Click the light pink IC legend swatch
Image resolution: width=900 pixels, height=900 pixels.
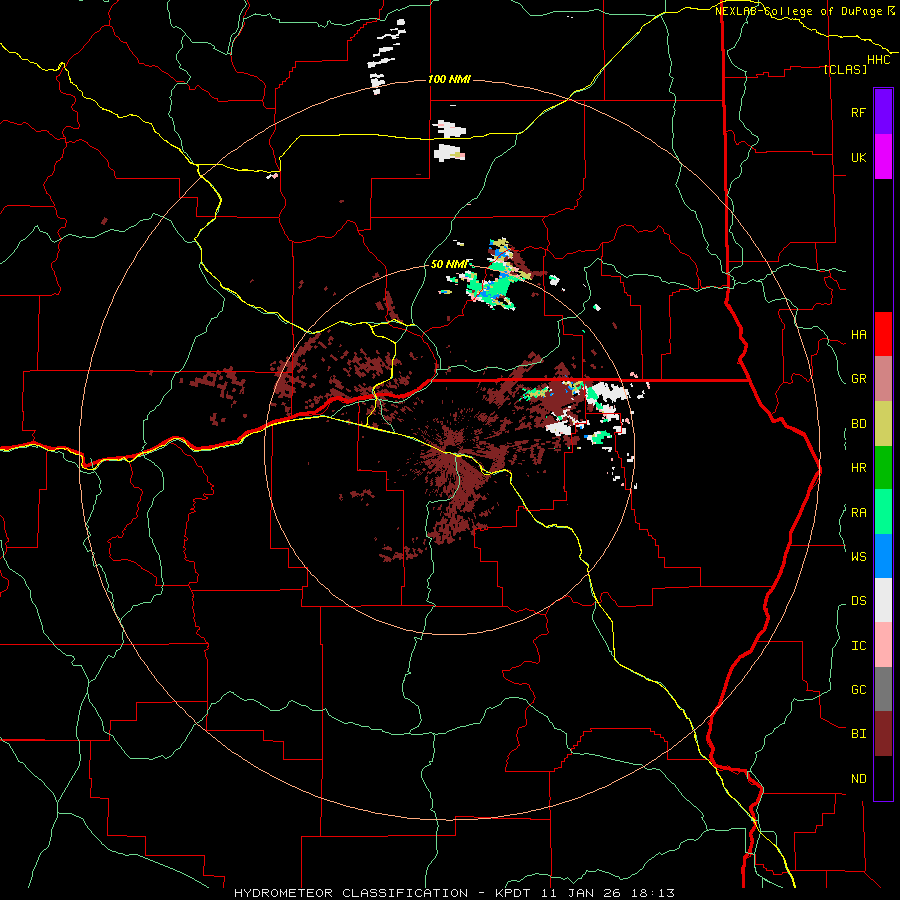tap(883, 645)
